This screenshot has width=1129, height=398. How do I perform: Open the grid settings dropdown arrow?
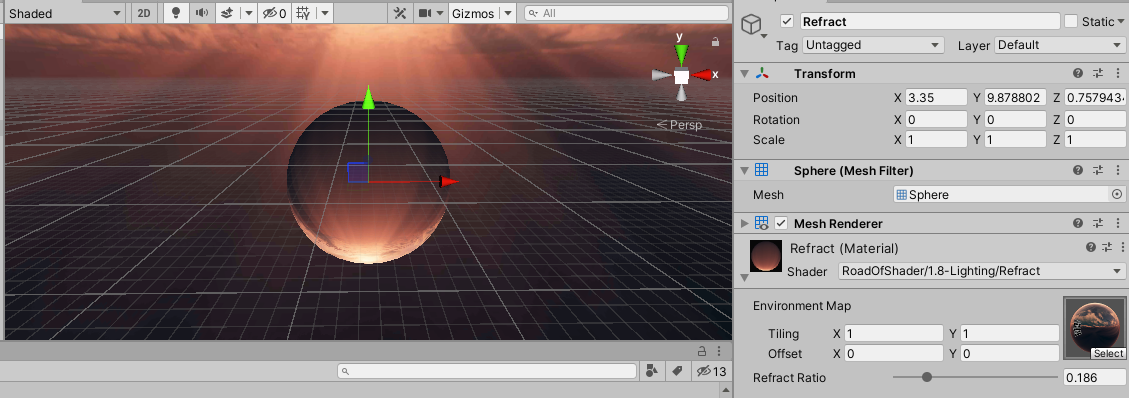pos(325,13)
